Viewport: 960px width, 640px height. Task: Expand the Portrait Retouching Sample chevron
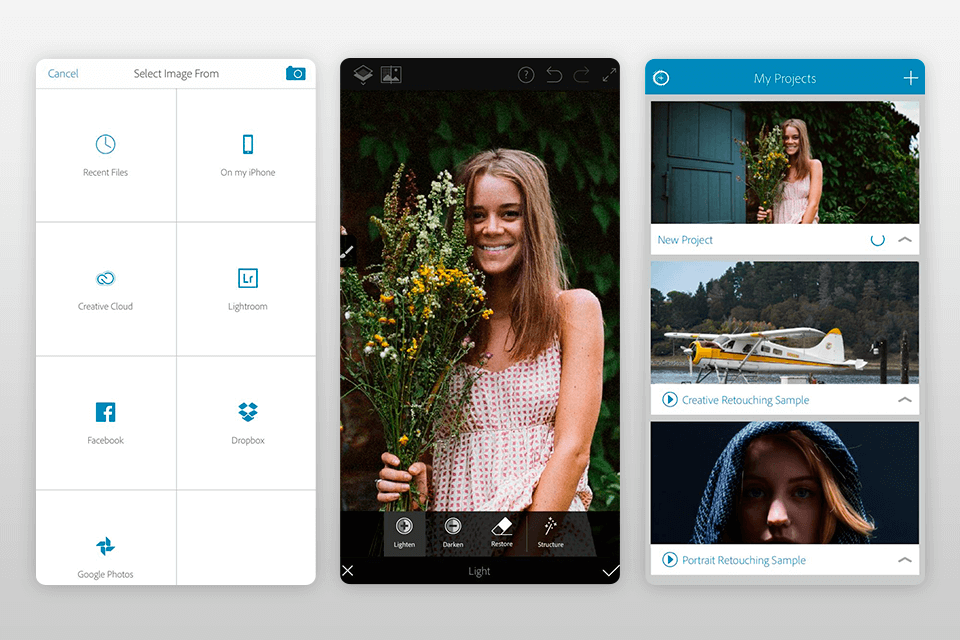coord(904,560)
